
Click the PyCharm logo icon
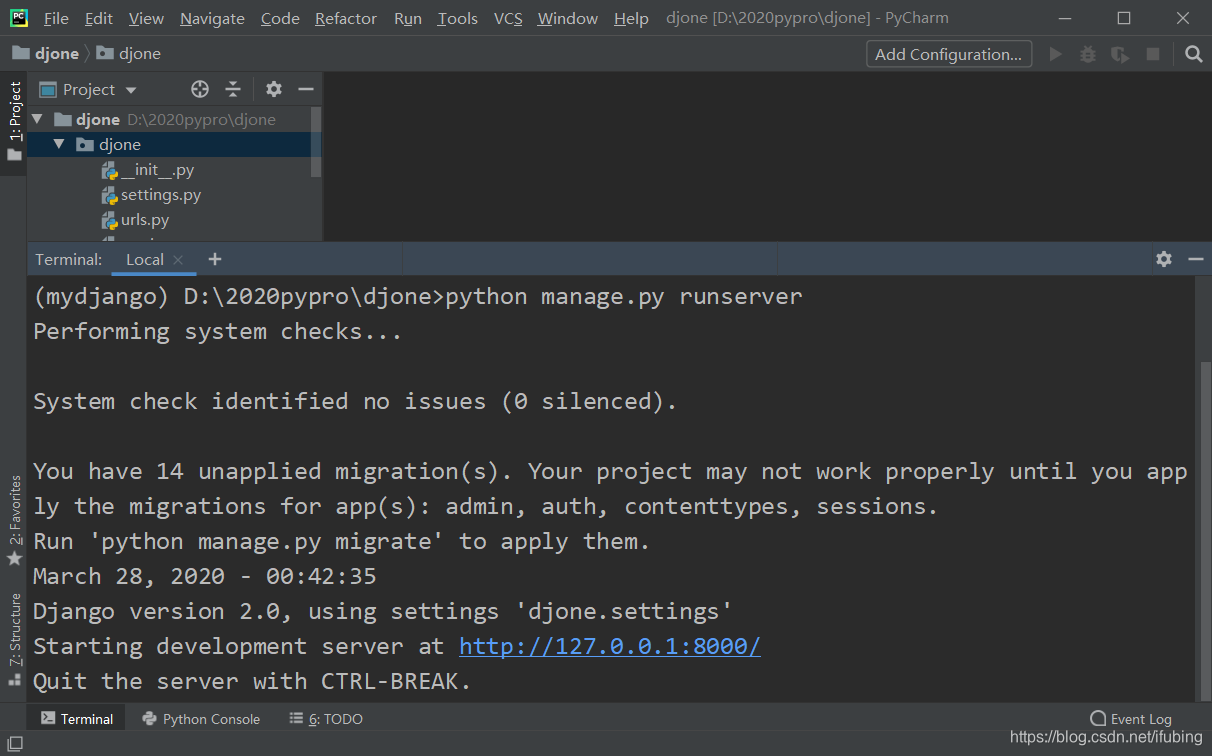click(x=19, y=18)
